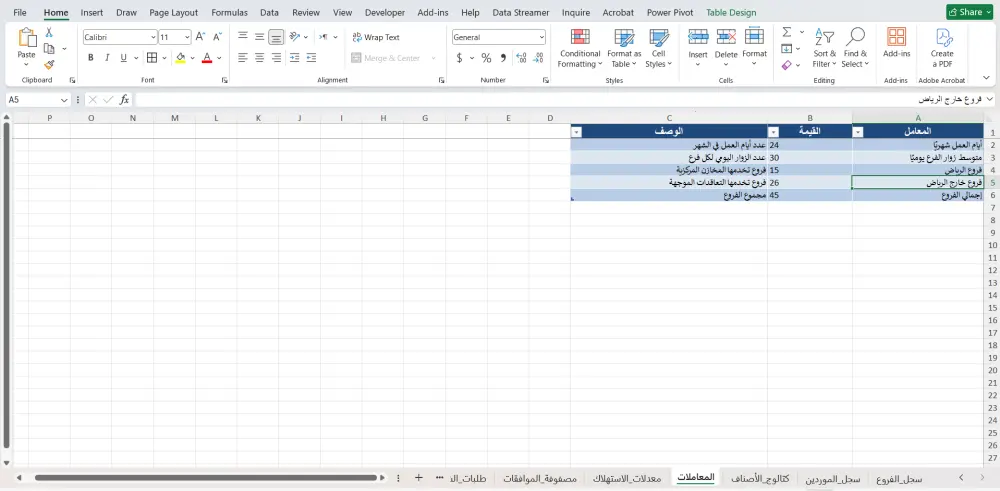
Task: Expand the formula bar chevron
Action: tap(990, 99)
